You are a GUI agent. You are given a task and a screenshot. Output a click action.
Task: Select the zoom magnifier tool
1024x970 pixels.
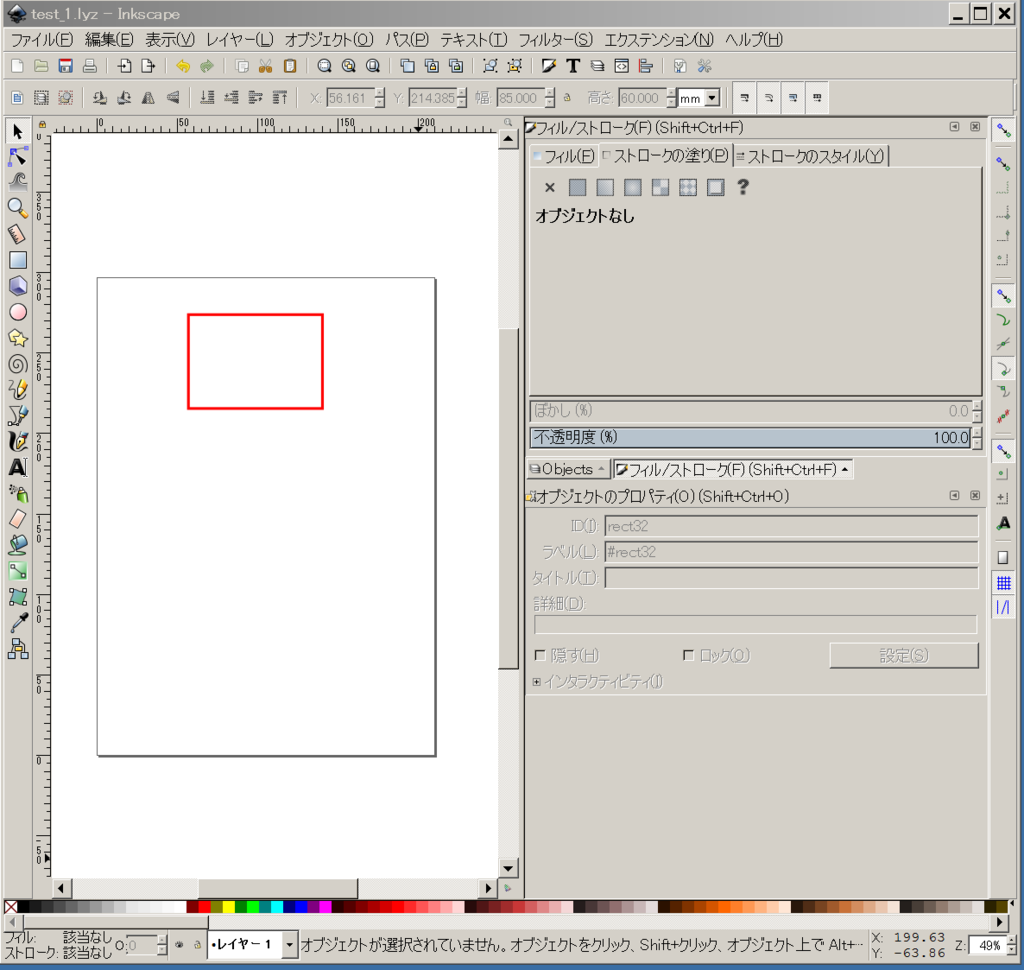click(18, 208)
